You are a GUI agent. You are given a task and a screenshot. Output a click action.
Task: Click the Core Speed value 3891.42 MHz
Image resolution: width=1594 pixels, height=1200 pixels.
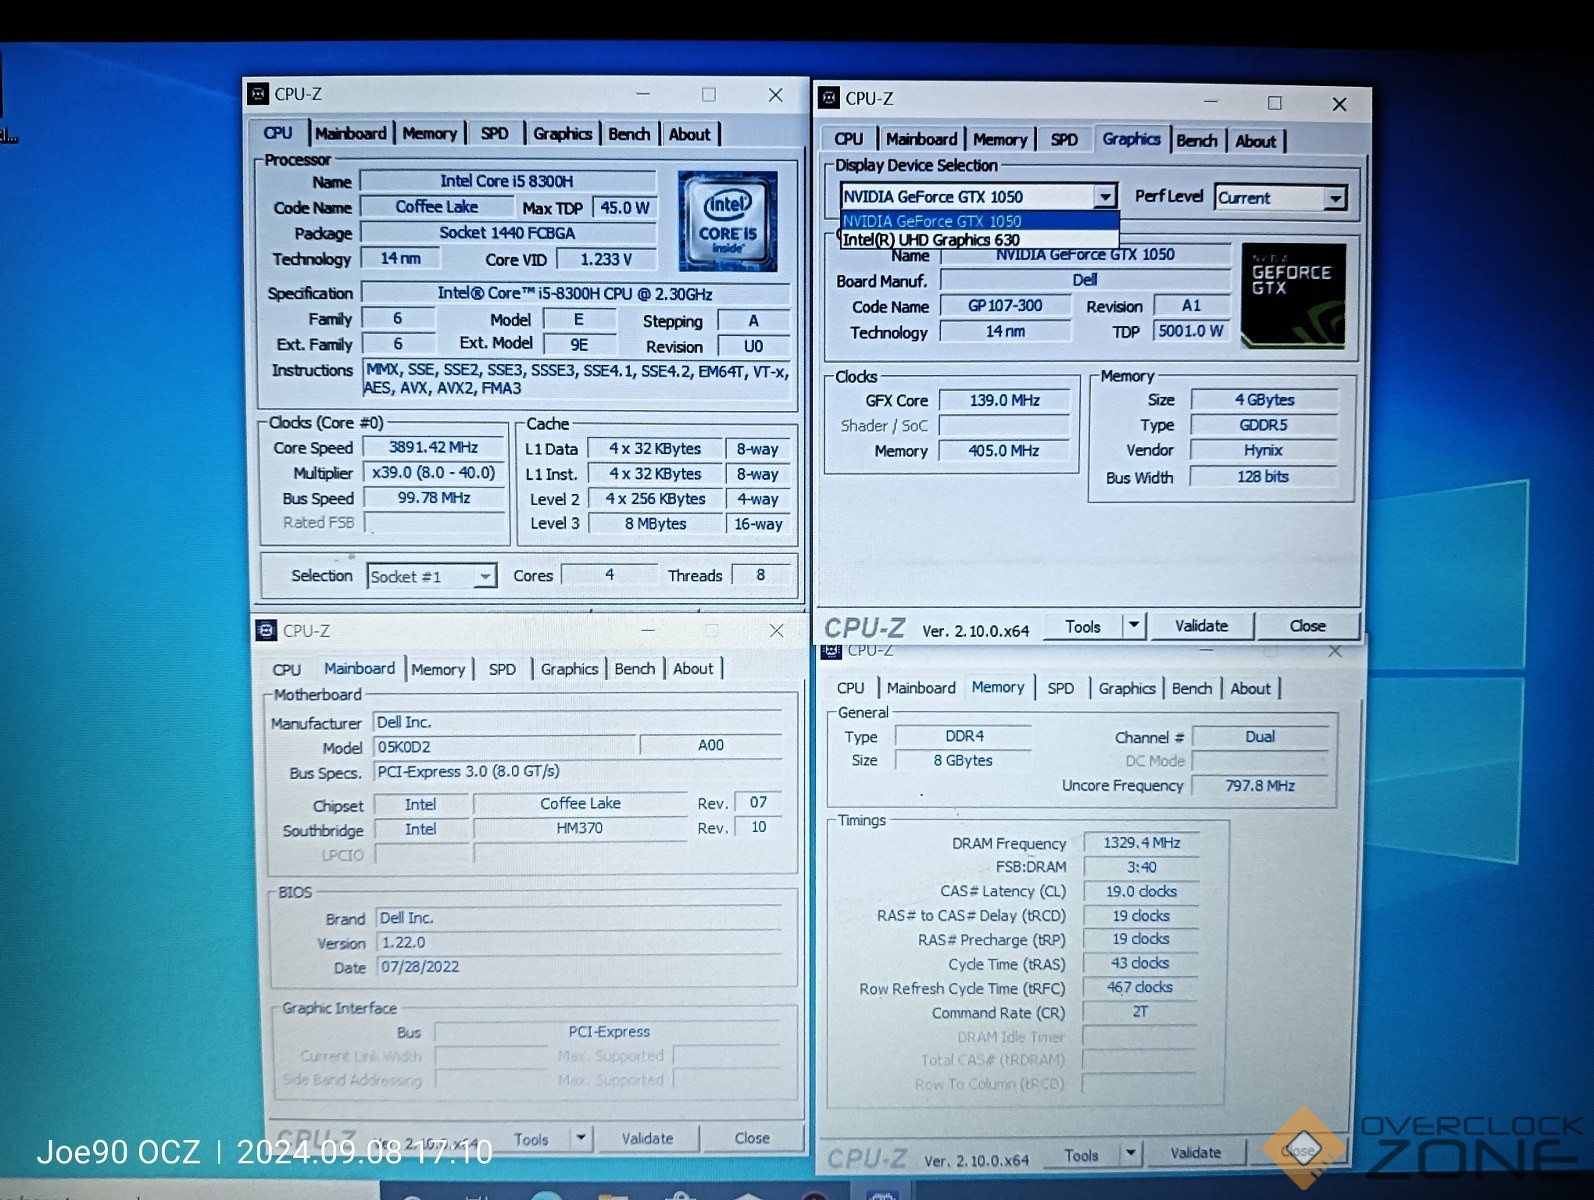(x=434, y=447)
